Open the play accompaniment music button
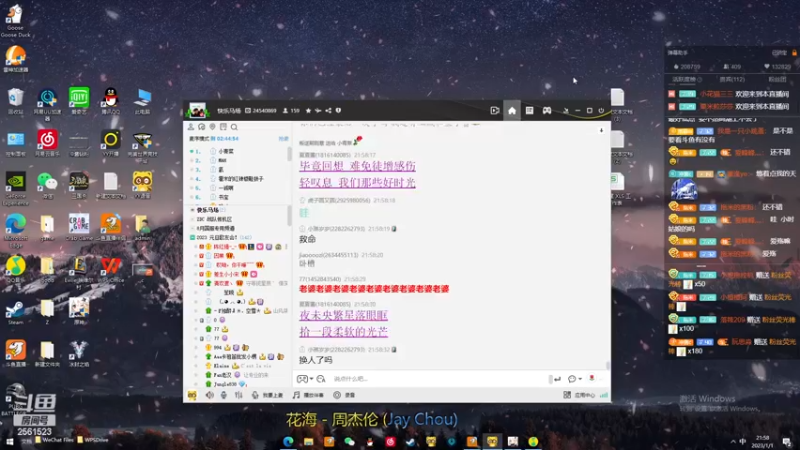The image size is (800, 450). coord(308,395)
